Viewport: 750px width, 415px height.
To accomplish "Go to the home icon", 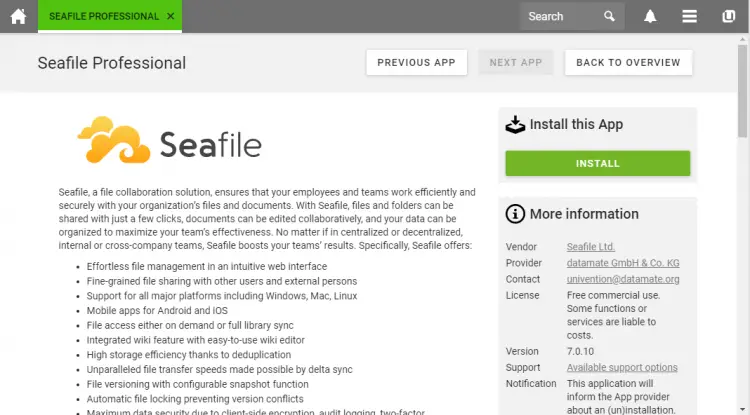I will 18,16.
